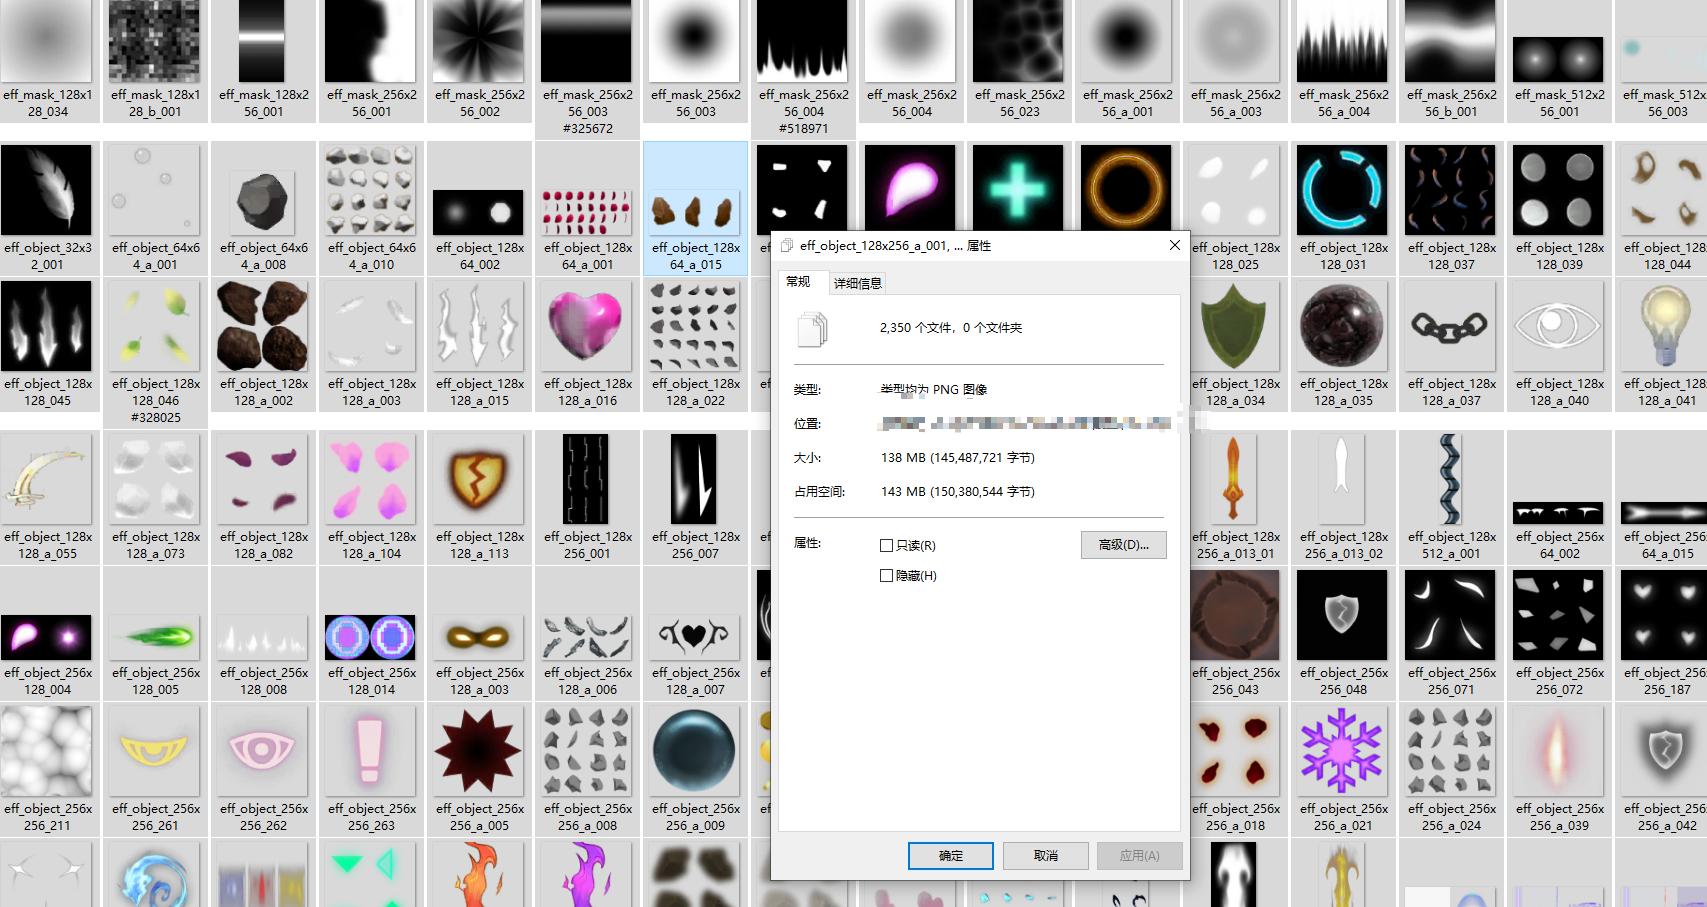Select chain link thumbnail eff_object_128x128_a_037
The height and width of the screenshot is (907, 1707).
pyautogui.click(x=1450, y=326)
